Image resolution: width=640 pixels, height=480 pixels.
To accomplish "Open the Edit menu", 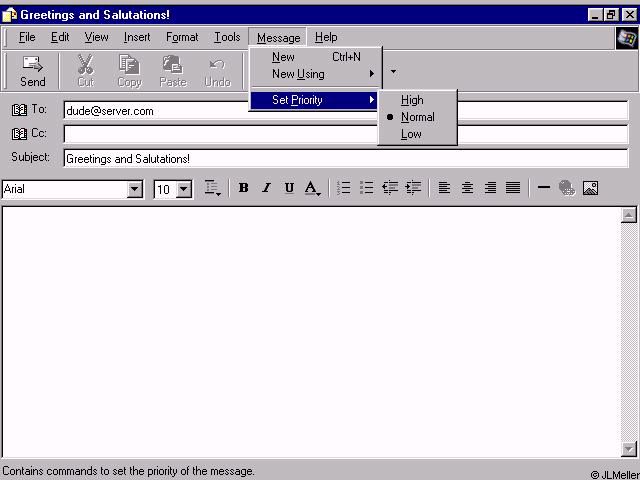I will click(x=60, y=37).
